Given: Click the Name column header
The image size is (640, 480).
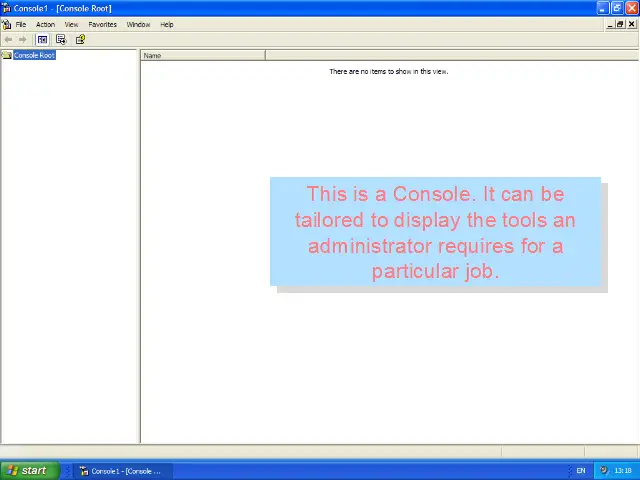Looking at the screenshot, I should (x=203, y=56).
